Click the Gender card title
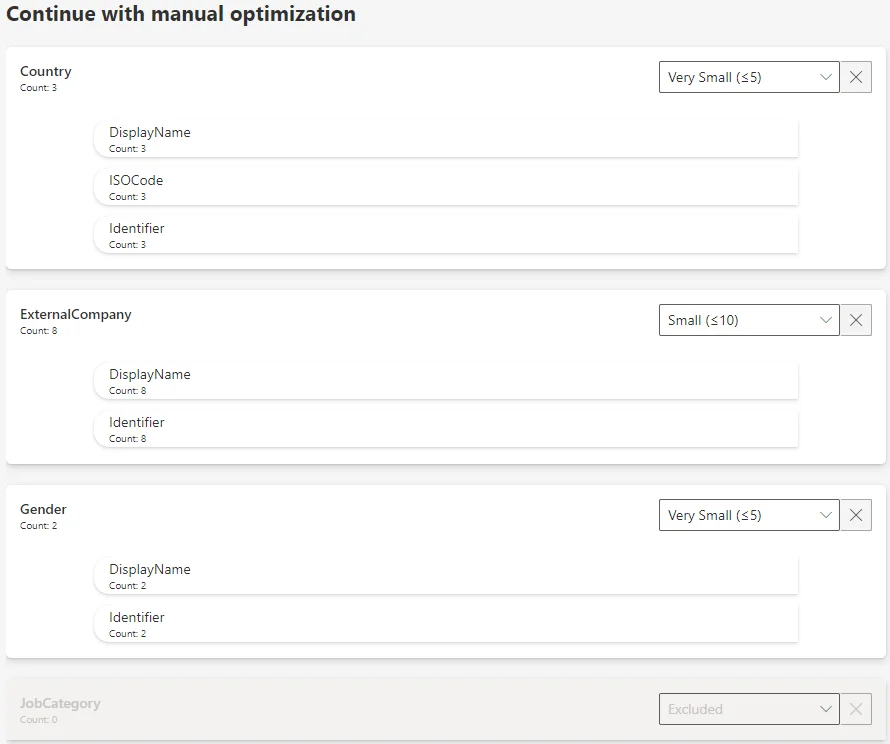890x744 pixels. click(43, 509)
